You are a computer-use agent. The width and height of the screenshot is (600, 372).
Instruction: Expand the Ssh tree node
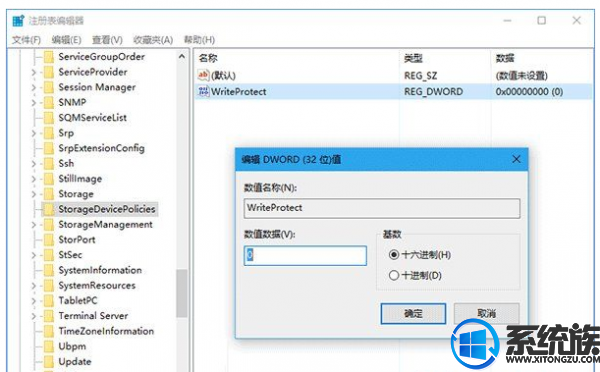click(34, 164)
